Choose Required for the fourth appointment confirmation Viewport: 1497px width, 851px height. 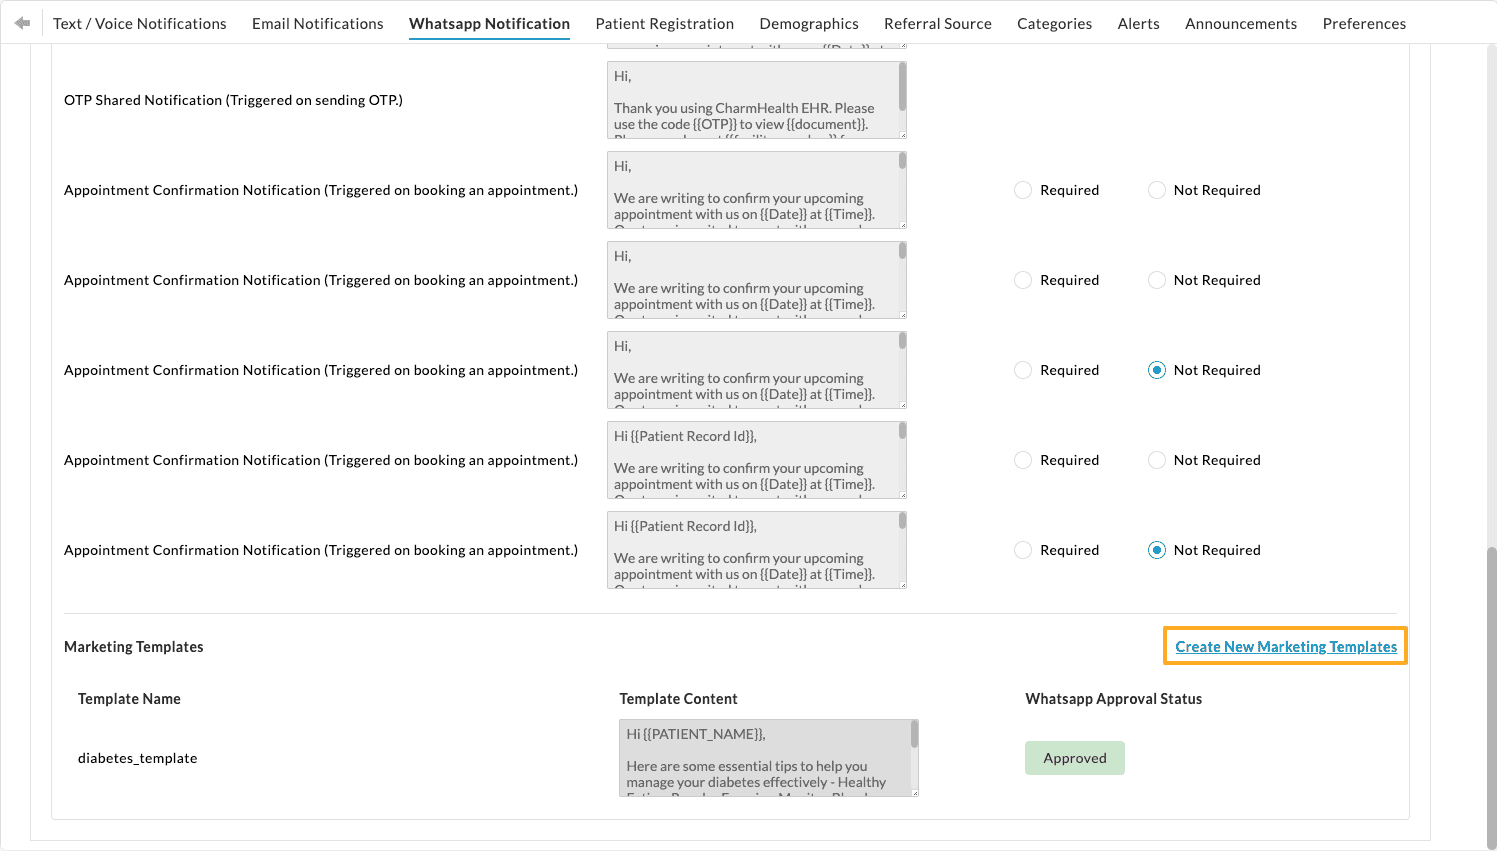pyautogui.click(x=1022, y=460)
